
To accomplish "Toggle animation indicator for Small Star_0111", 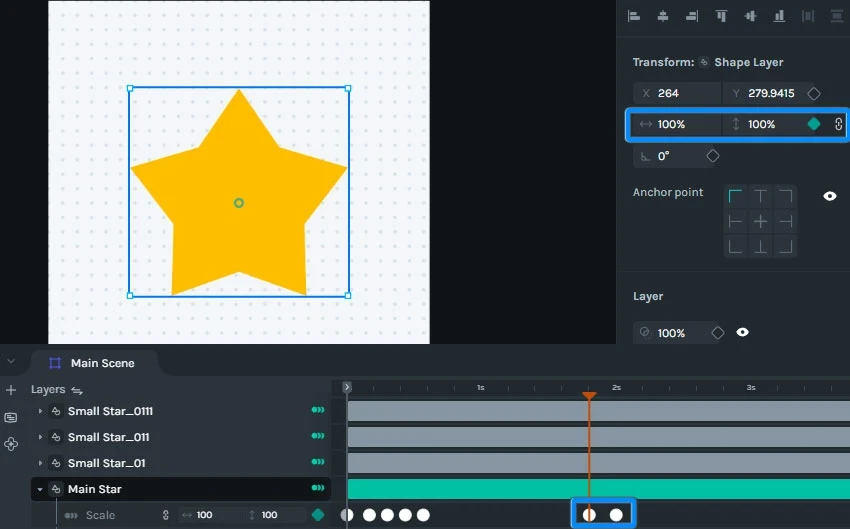I will (318, 410).
